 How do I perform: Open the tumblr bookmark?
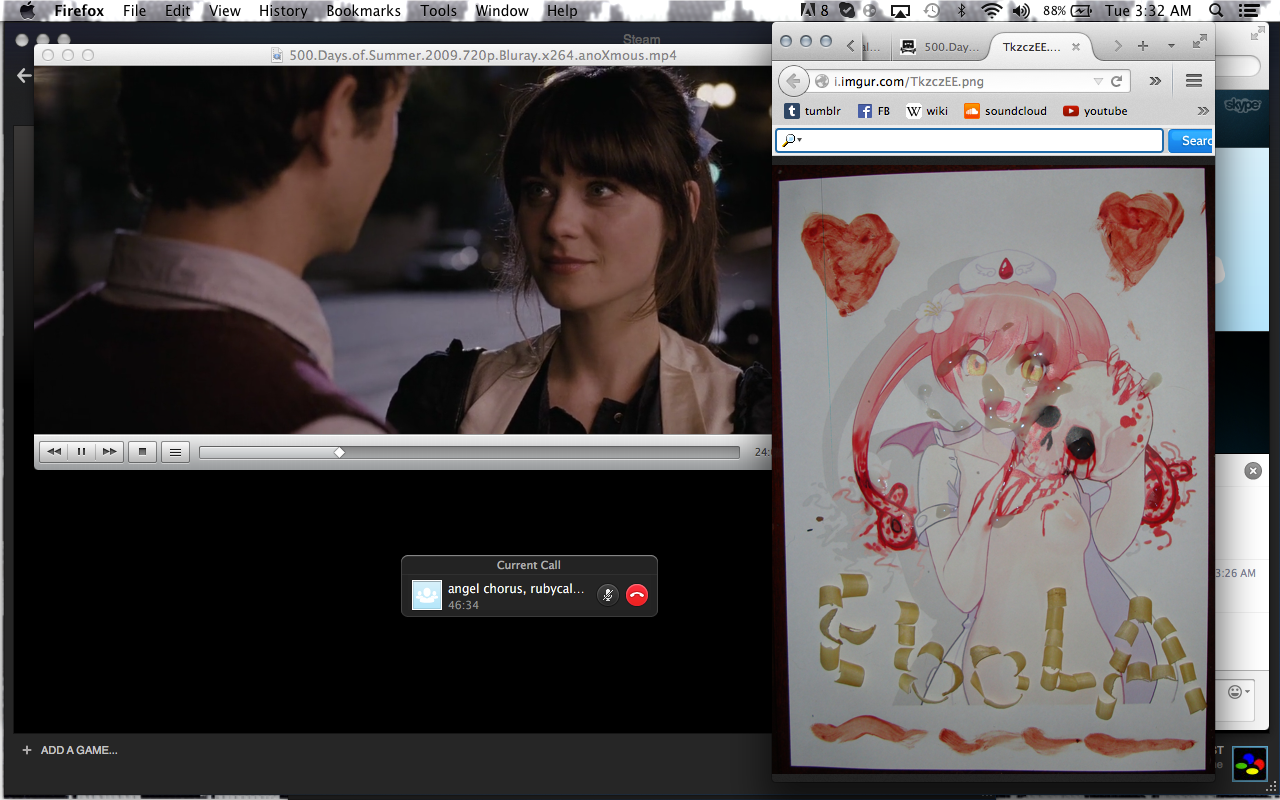812,111
